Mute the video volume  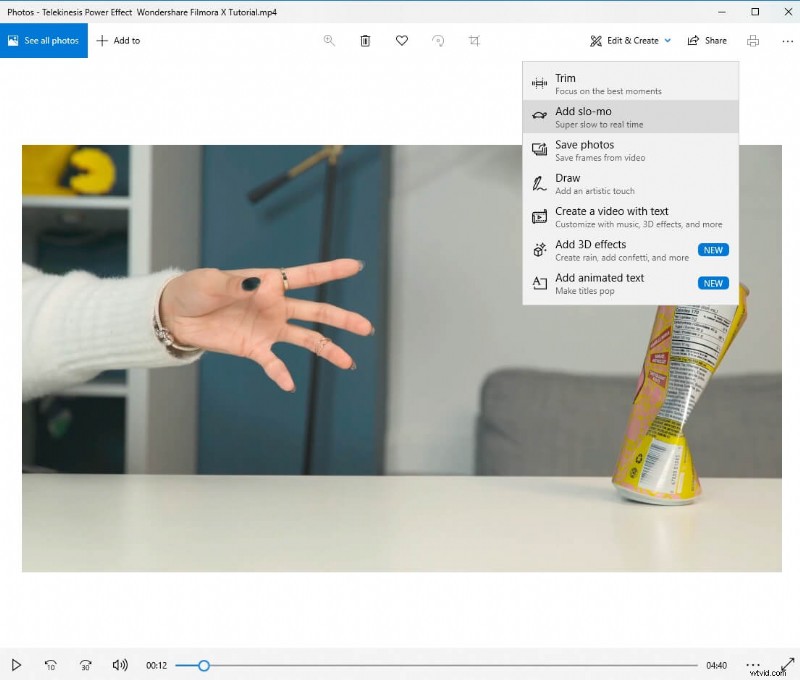(120, 664)
